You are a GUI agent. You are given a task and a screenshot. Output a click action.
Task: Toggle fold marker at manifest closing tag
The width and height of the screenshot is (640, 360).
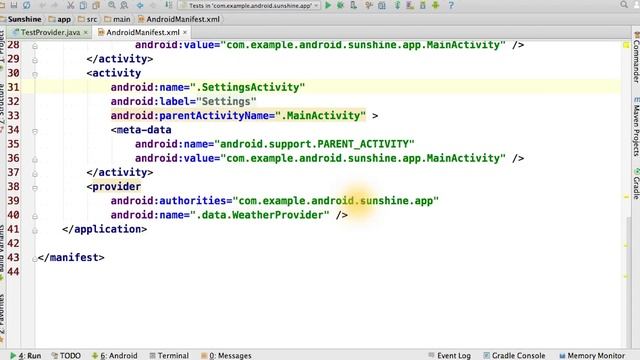tap(35, 259)
